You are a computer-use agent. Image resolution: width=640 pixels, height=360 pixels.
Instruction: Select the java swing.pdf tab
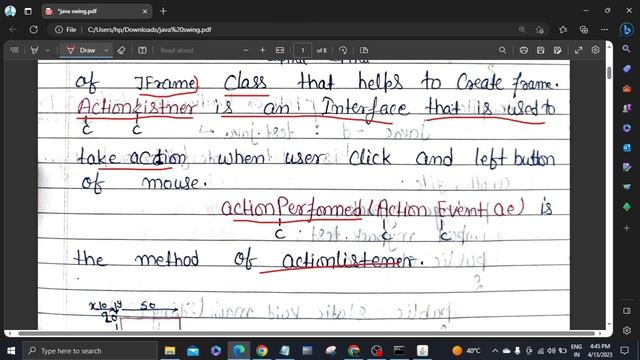tap(97, 11)
